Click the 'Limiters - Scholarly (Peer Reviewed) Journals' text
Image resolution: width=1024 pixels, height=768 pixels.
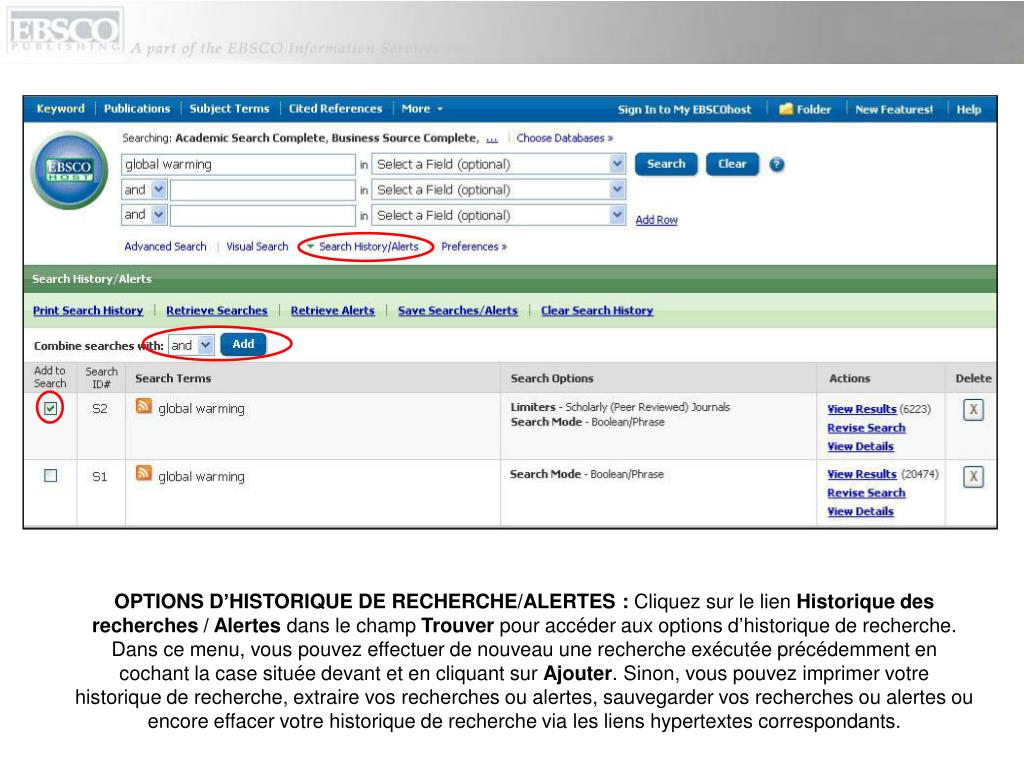(x=620, y=407)
